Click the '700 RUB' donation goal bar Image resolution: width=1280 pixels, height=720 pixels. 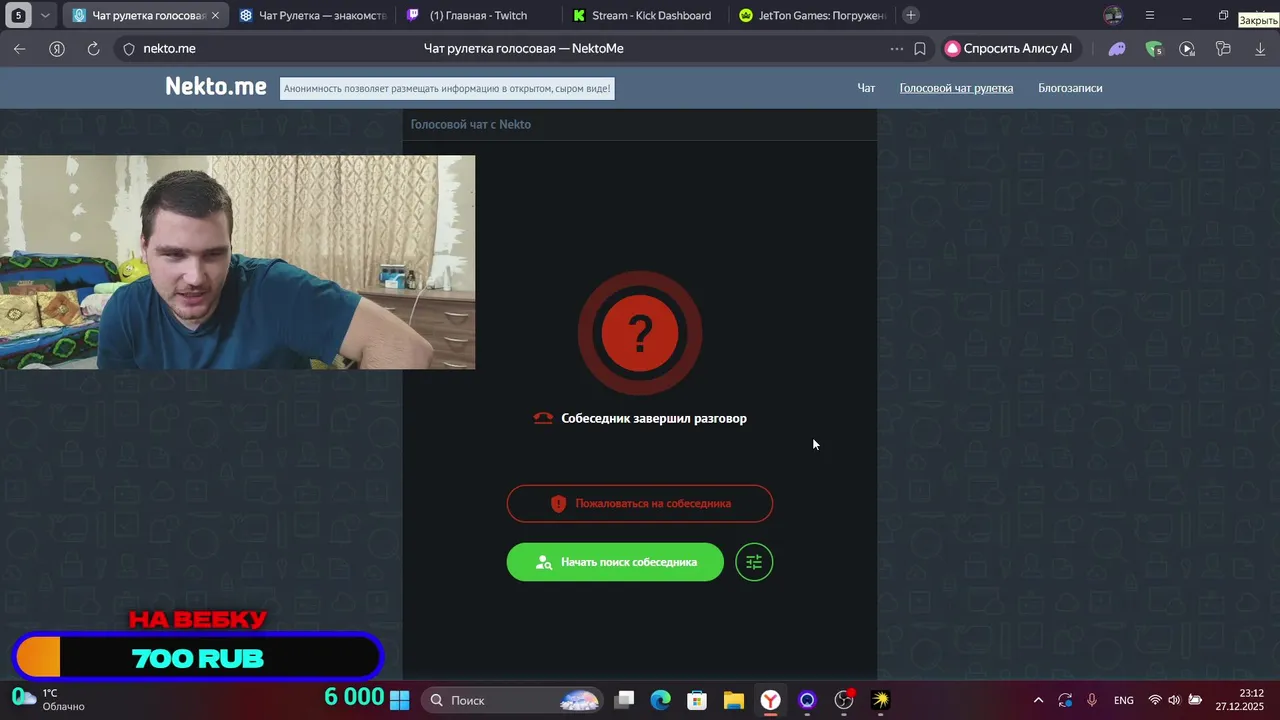point(198,658)
